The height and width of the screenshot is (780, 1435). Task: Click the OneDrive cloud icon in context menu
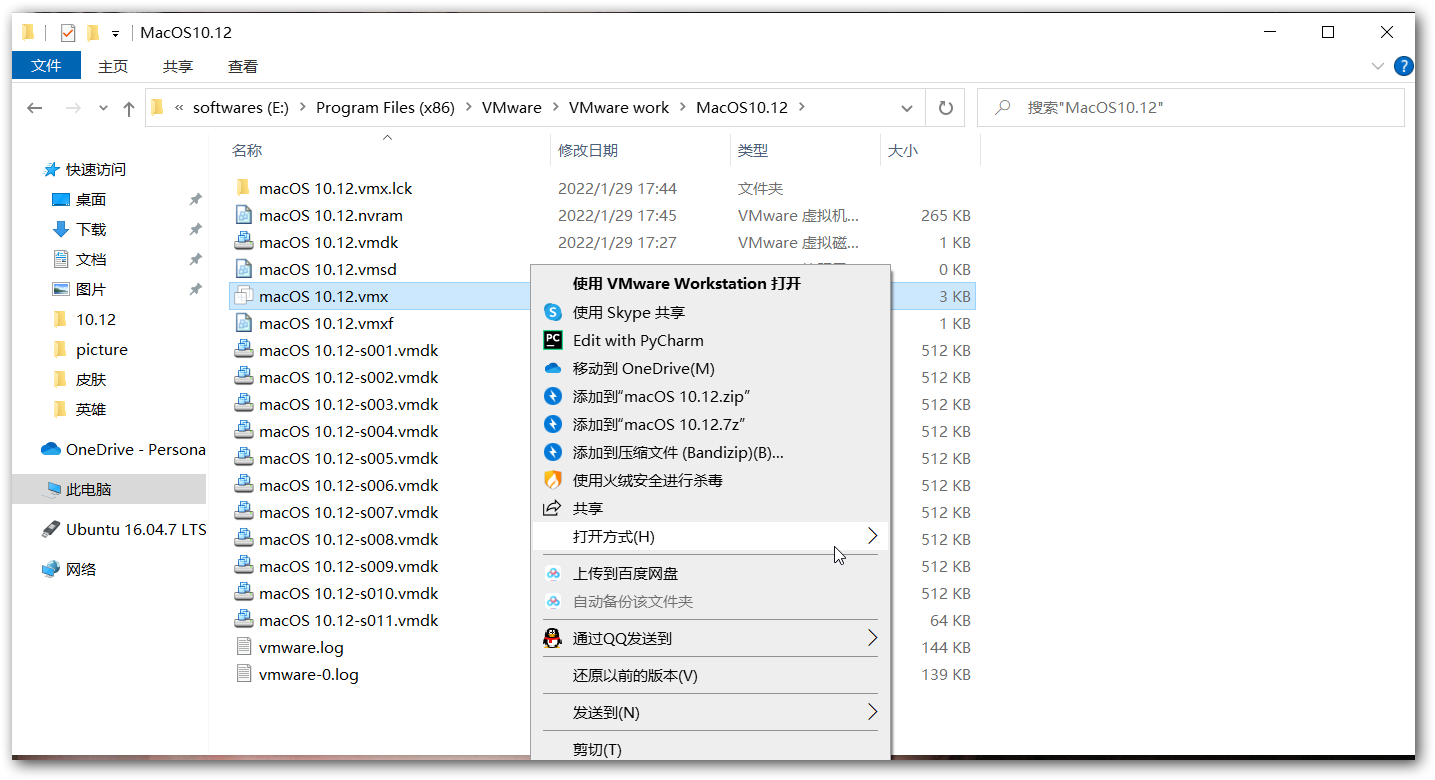point(553,368)
